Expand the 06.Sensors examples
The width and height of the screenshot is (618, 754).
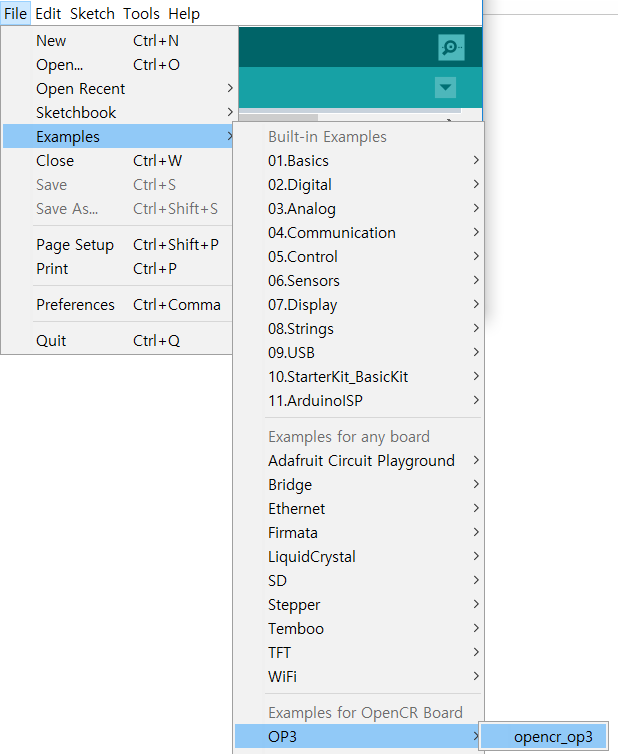(359, 281)
